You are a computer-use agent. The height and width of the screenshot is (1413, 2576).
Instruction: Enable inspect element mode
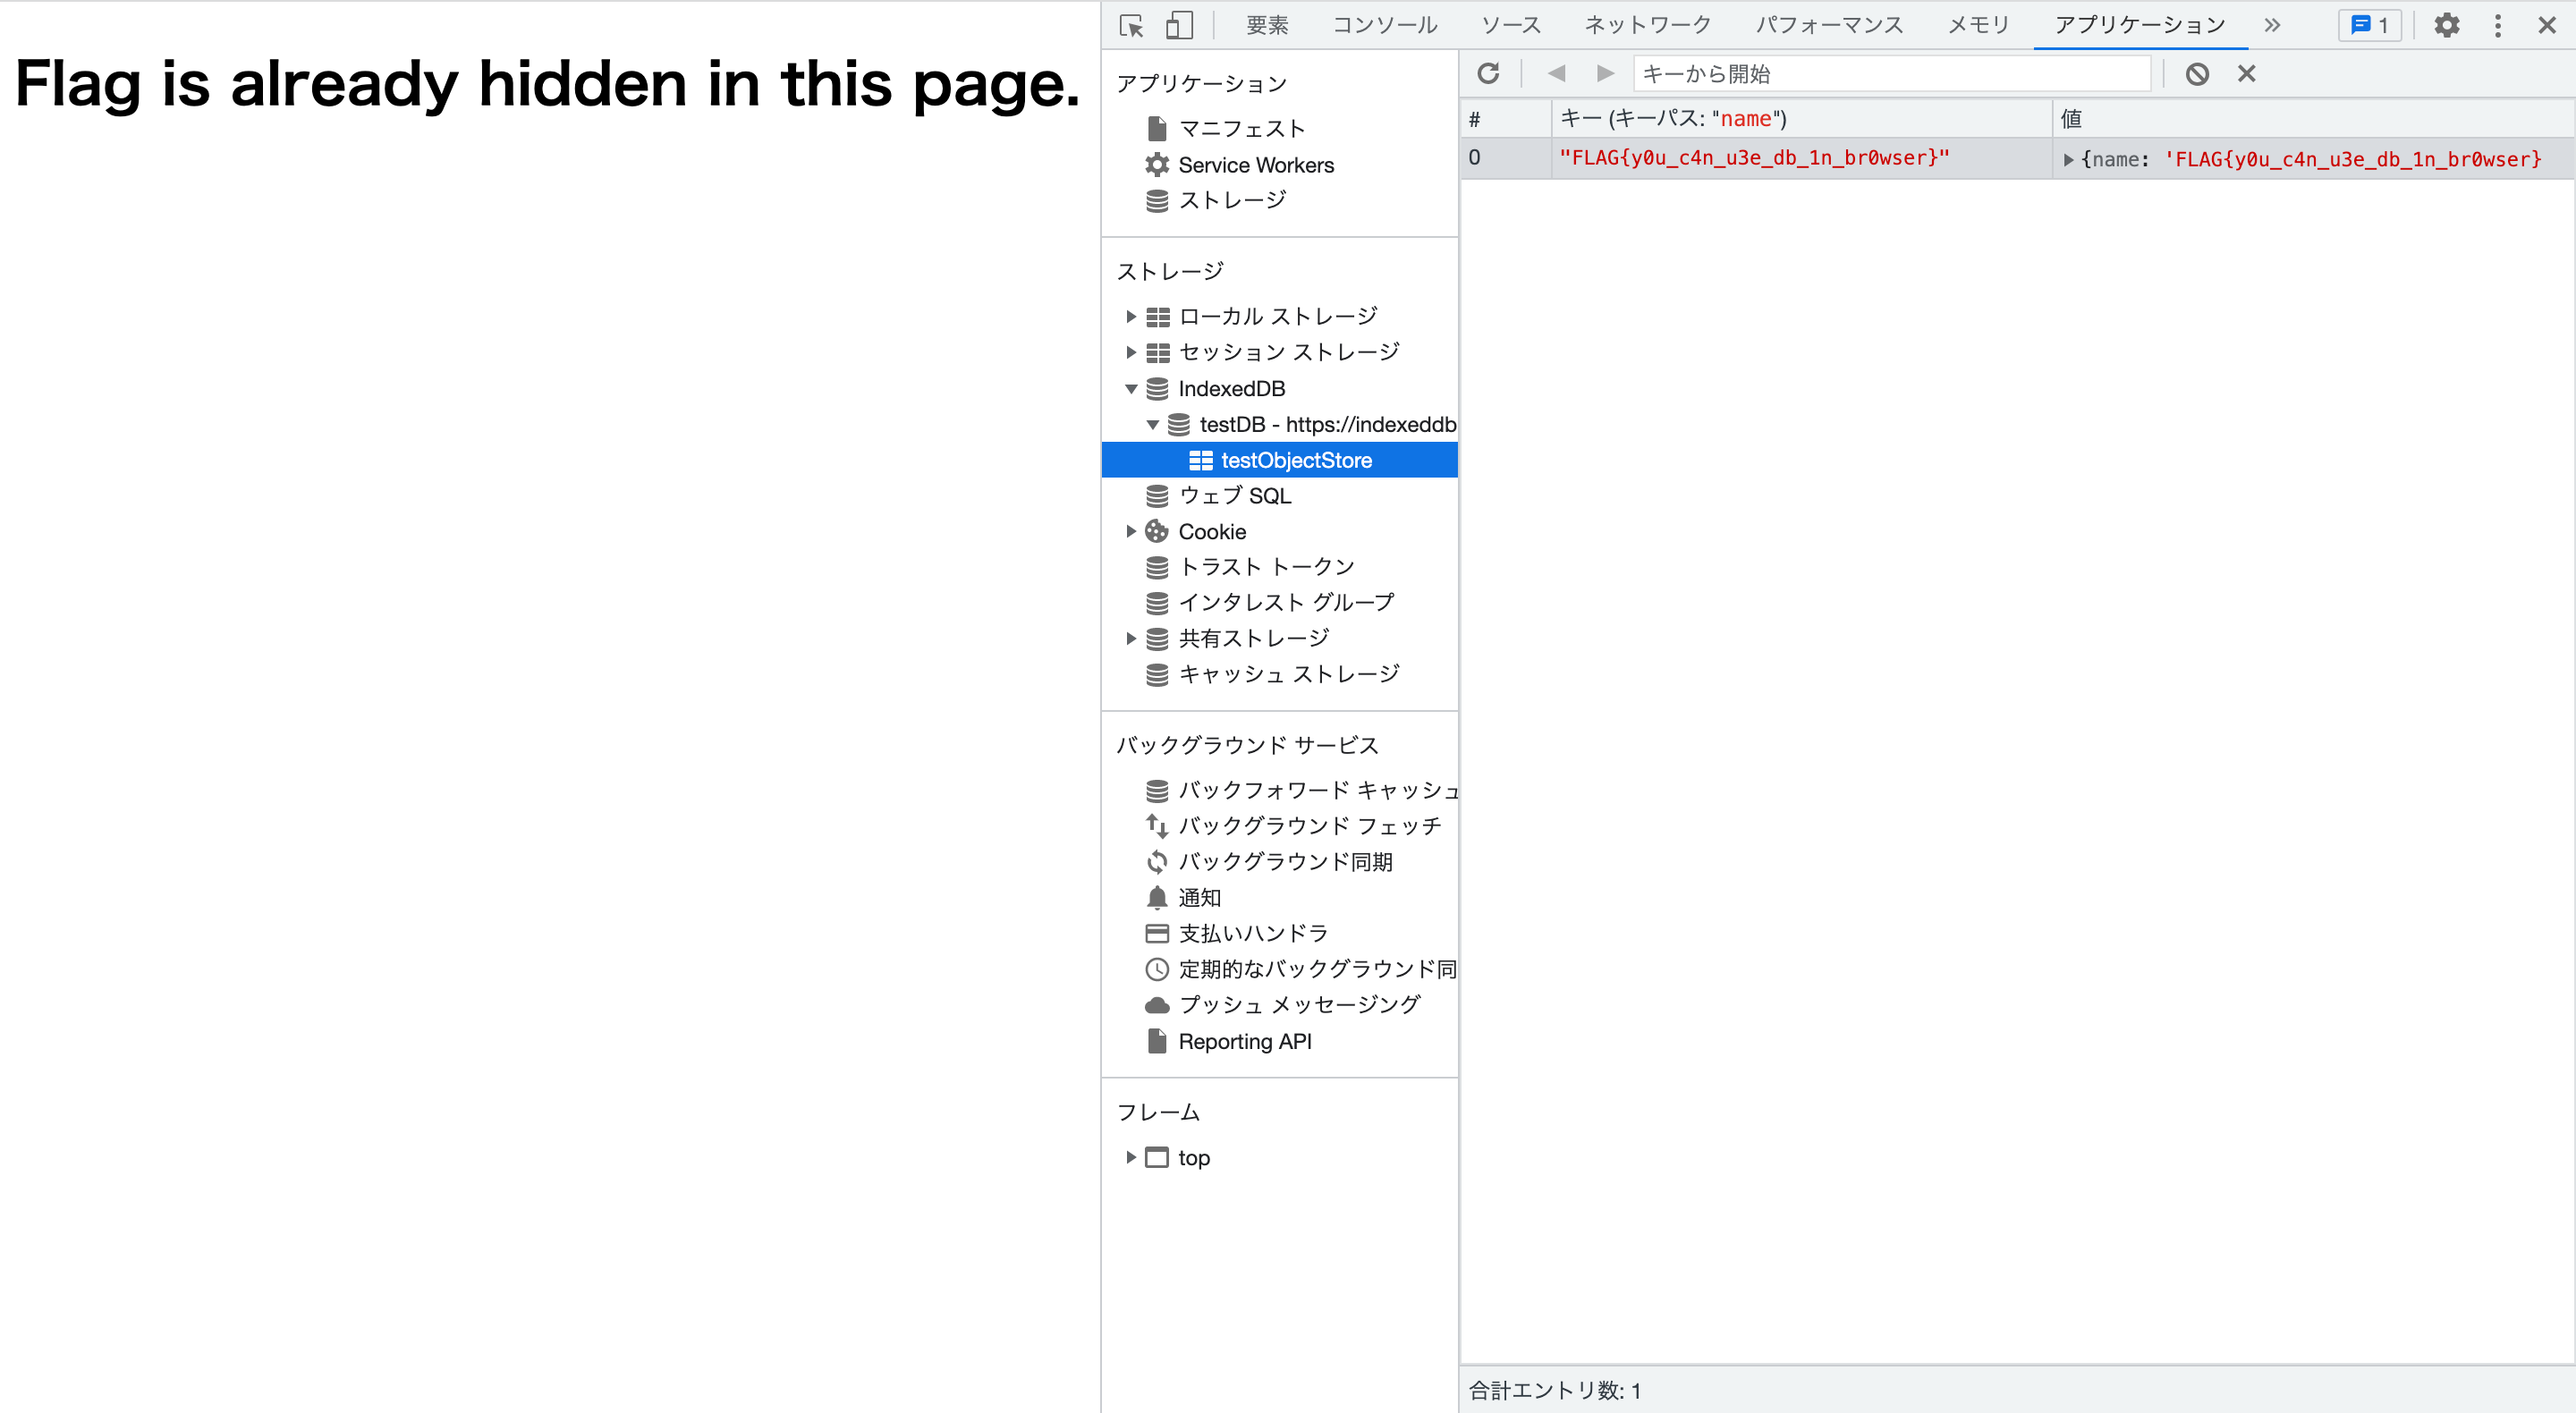(1131, 25)
